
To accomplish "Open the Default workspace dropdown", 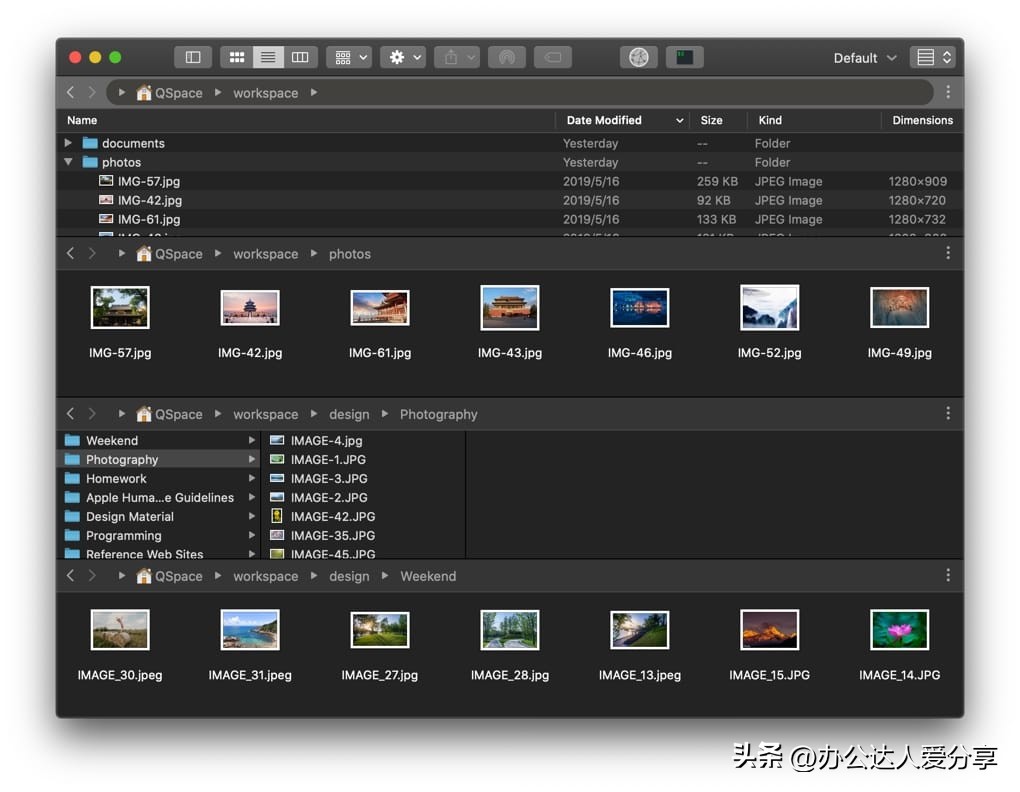I will [864, 58].
